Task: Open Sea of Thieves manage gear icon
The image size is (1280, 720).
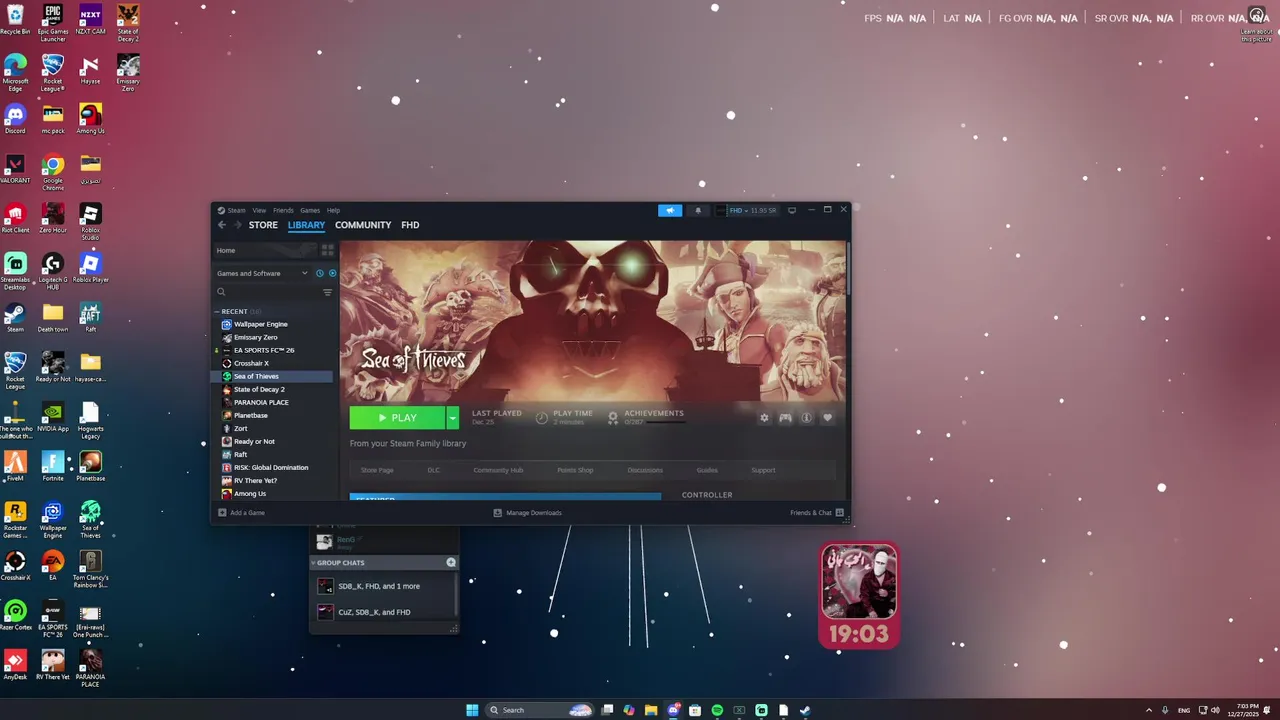Action: point(764,418)
